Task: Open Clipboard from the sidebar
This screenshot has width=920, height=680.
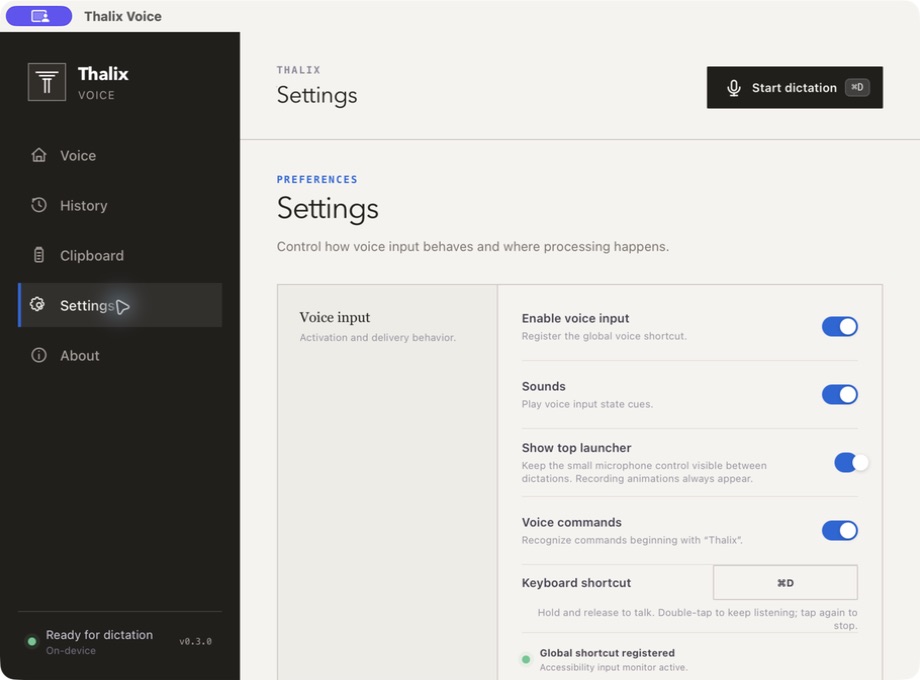Action: tap(120, 255)
